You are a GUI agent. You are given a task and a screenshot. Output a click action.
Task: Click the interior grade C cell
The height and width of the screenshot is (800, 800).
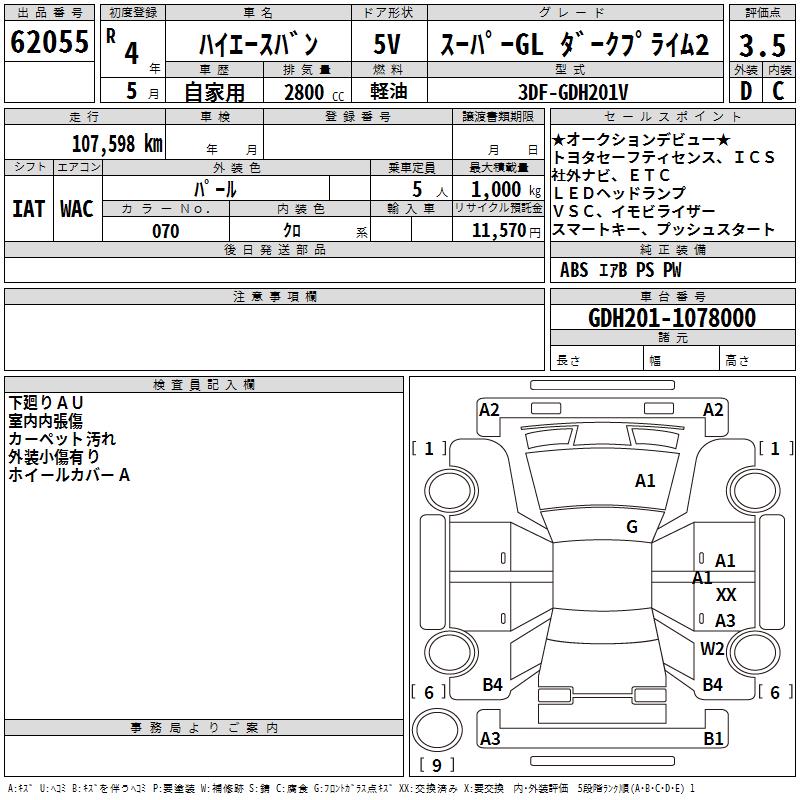tap(779, 91)
